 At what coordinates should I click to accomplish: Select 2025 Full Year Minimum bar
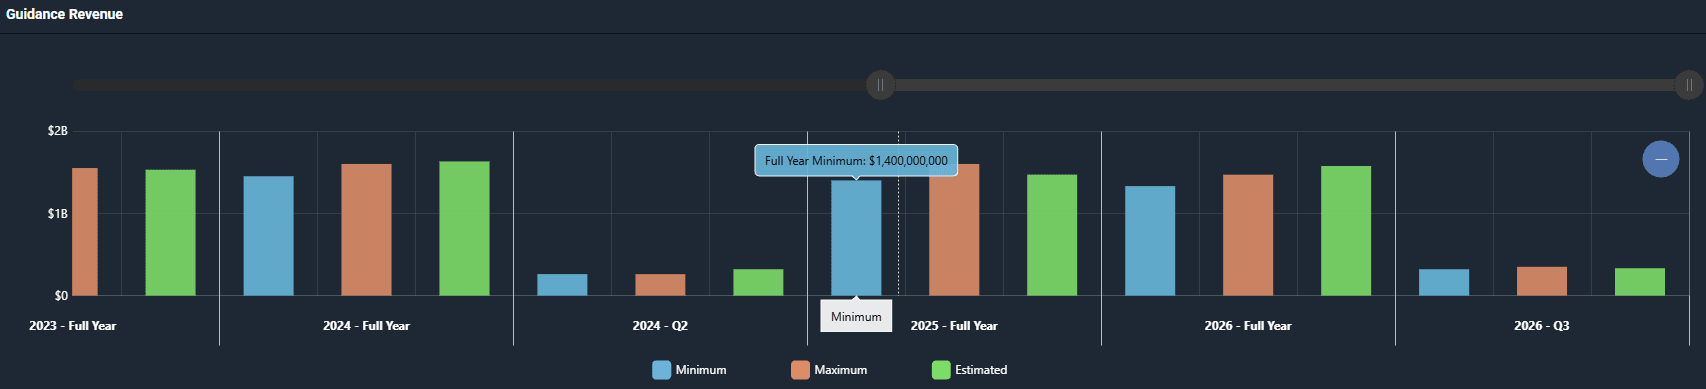click(x=856, y=238)
